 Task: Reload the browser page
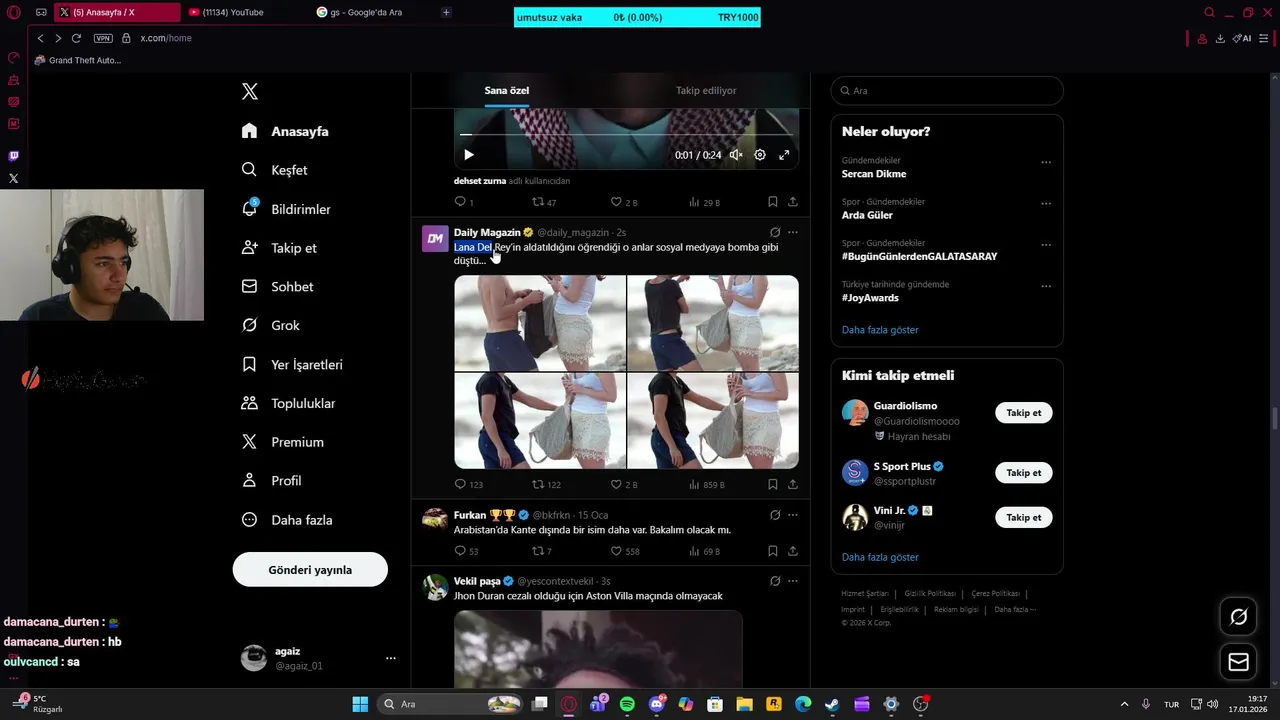tap(76, 38)
